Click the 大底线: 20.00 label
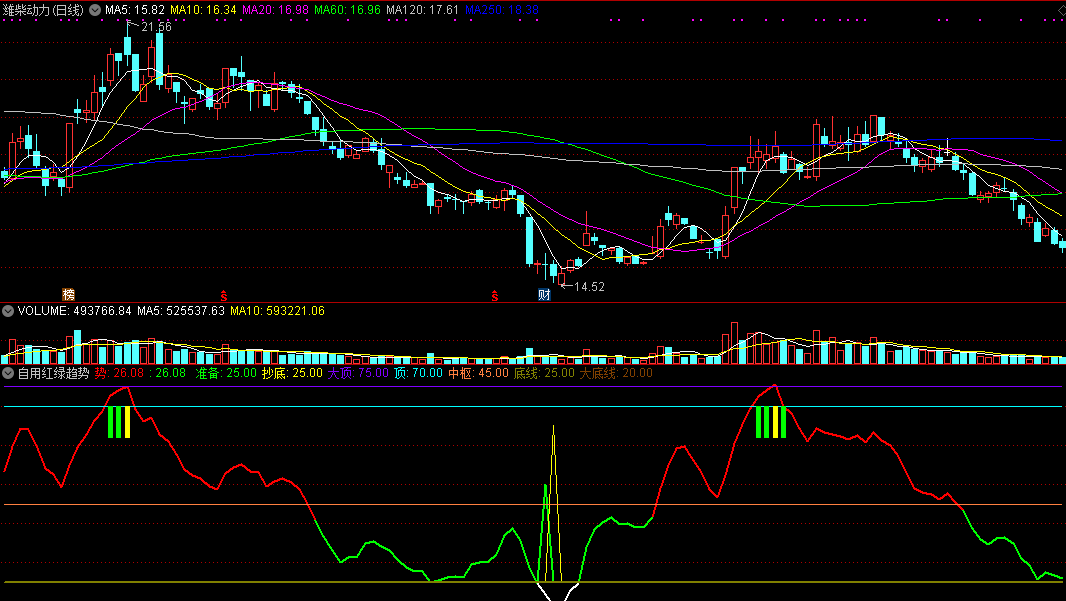 [616, 373]
